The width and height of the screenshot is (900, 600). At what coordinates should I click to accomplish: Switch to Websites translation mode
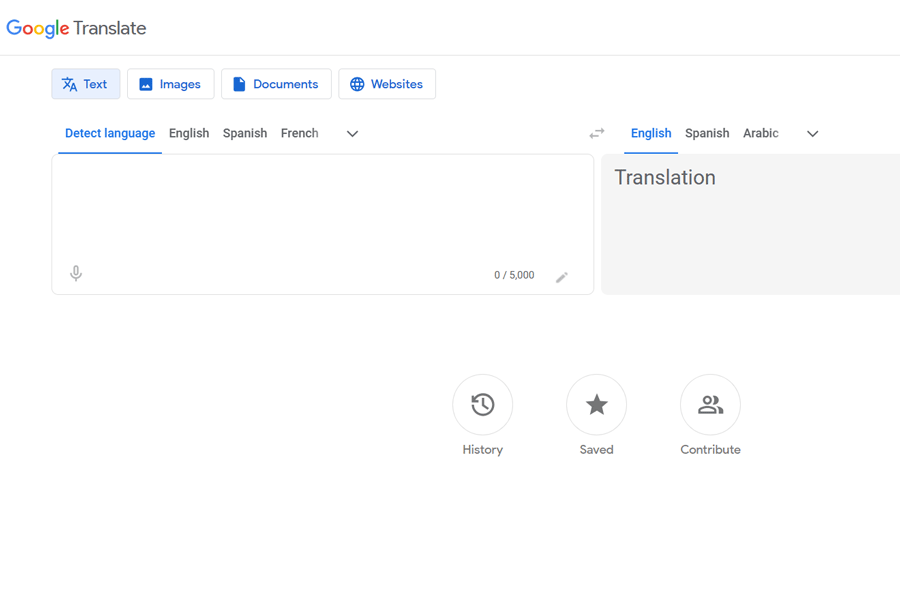click(x=387, y=84)
